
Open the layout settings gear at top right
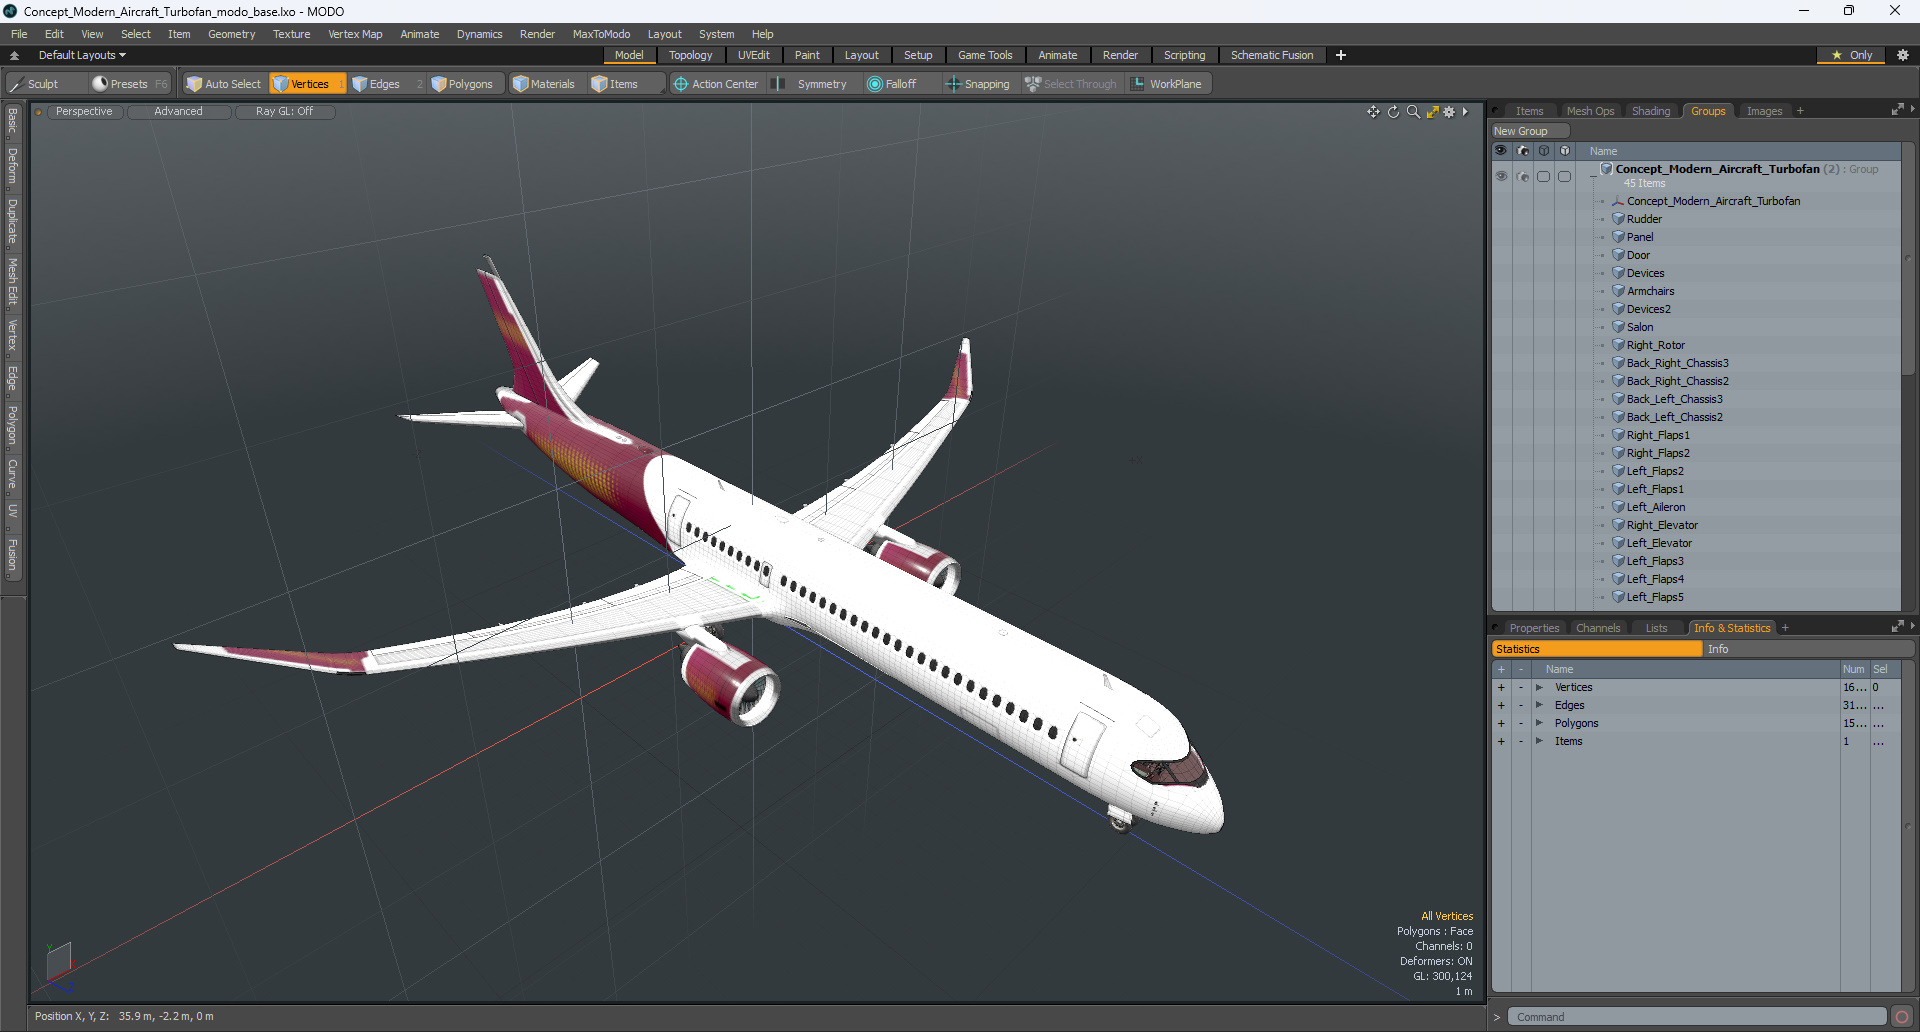1903,55
